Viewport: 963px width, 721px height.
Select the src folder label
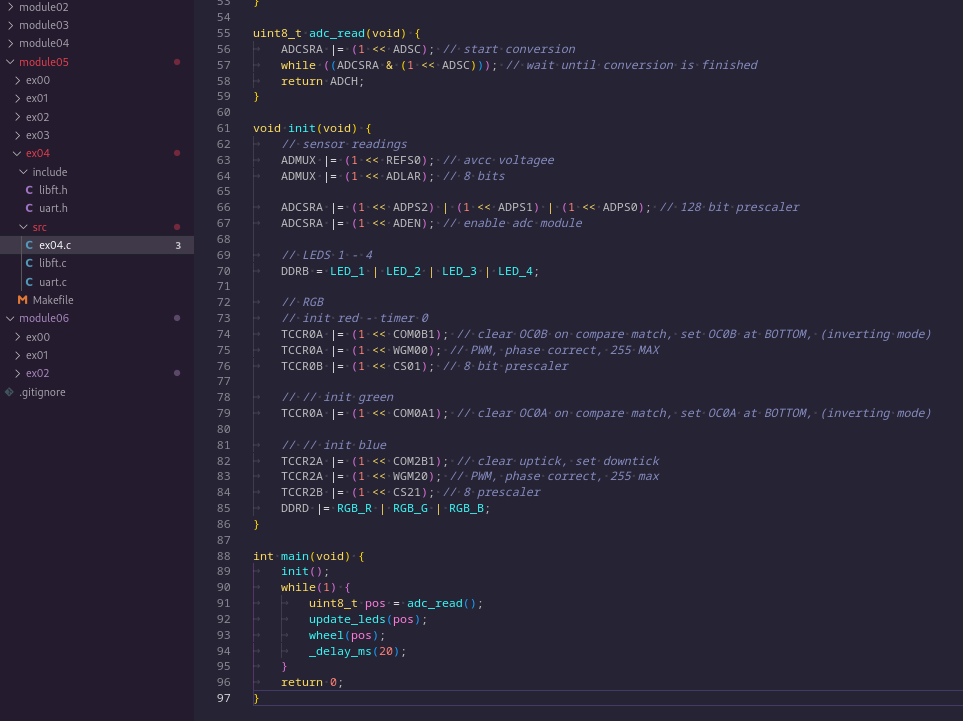tap(39, 227)
